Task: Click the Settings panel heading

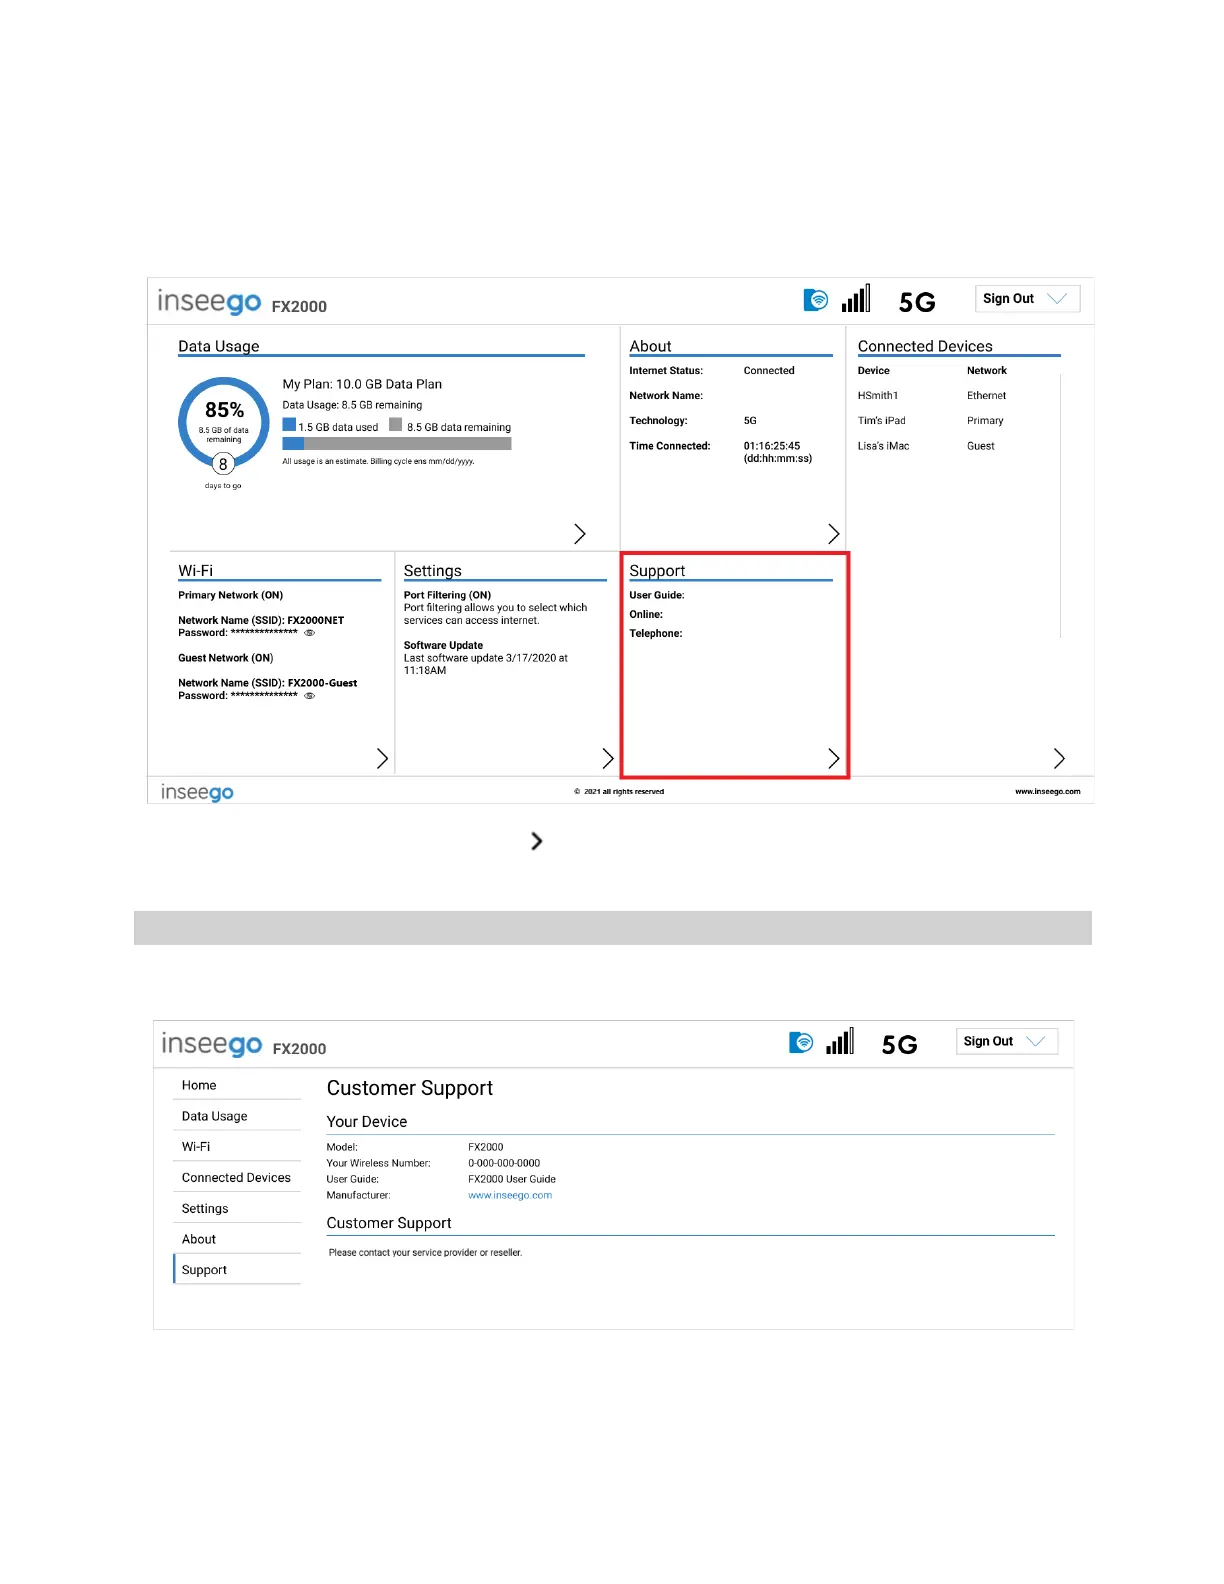Action: [432, 571]
